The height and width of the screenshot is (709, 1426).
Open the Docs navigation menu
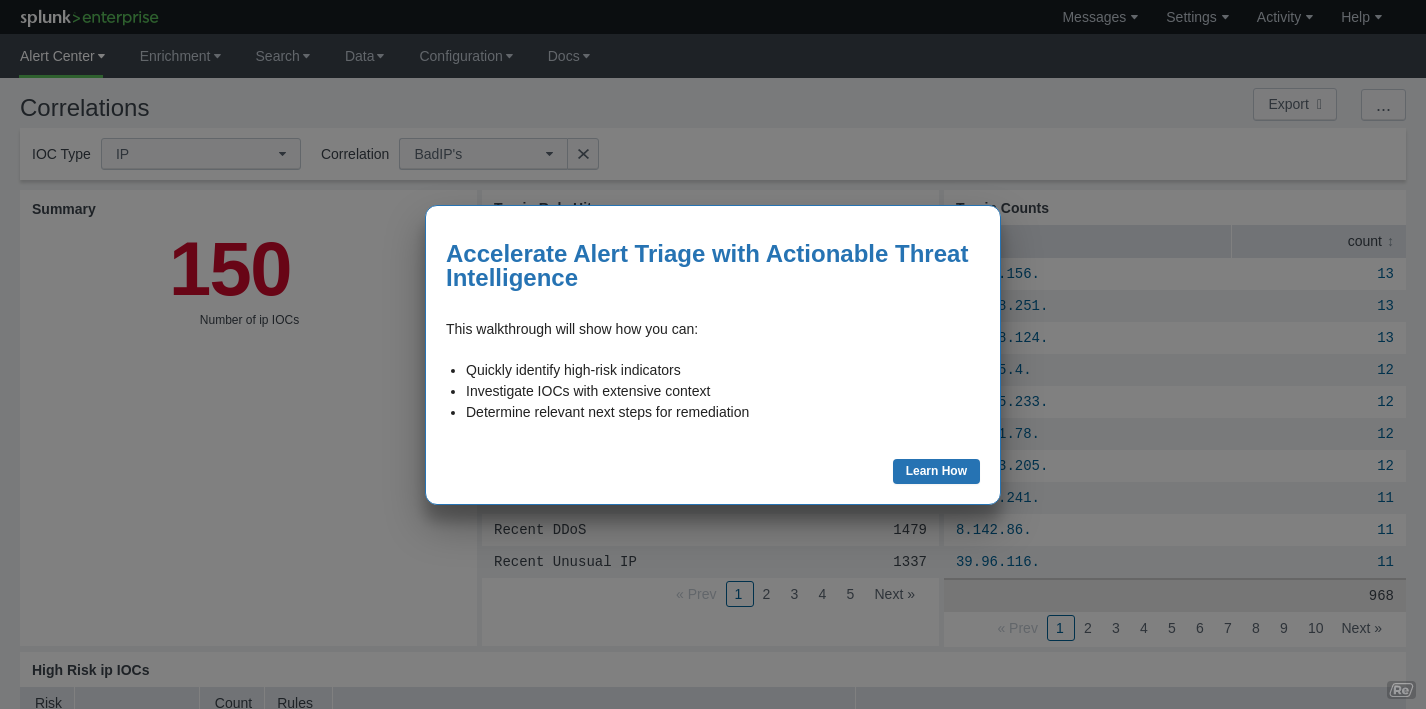(x=568, y=56)
